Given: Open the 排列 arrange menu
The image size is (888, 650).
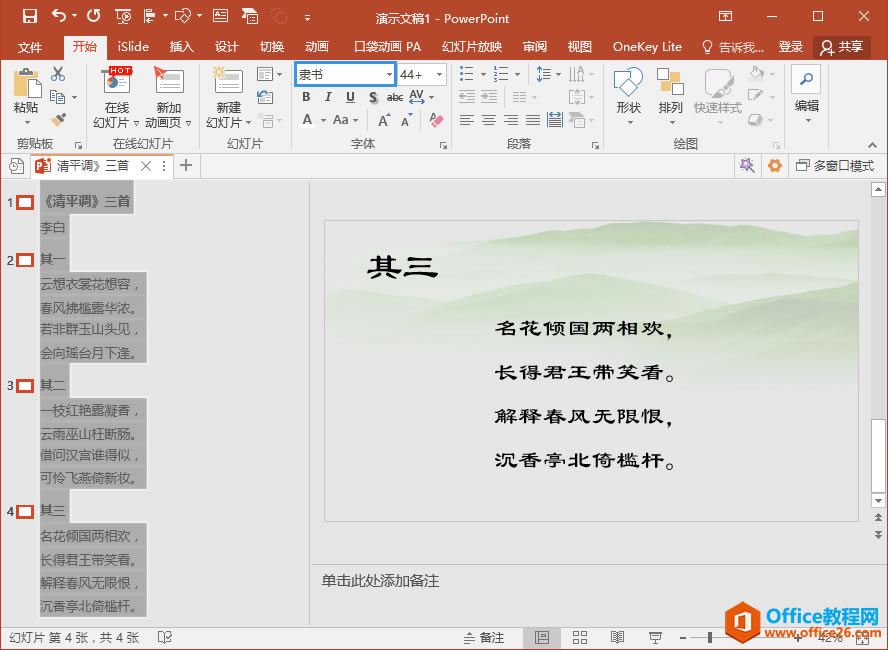Looking at the screenshot, I should [x=671, y=95].
